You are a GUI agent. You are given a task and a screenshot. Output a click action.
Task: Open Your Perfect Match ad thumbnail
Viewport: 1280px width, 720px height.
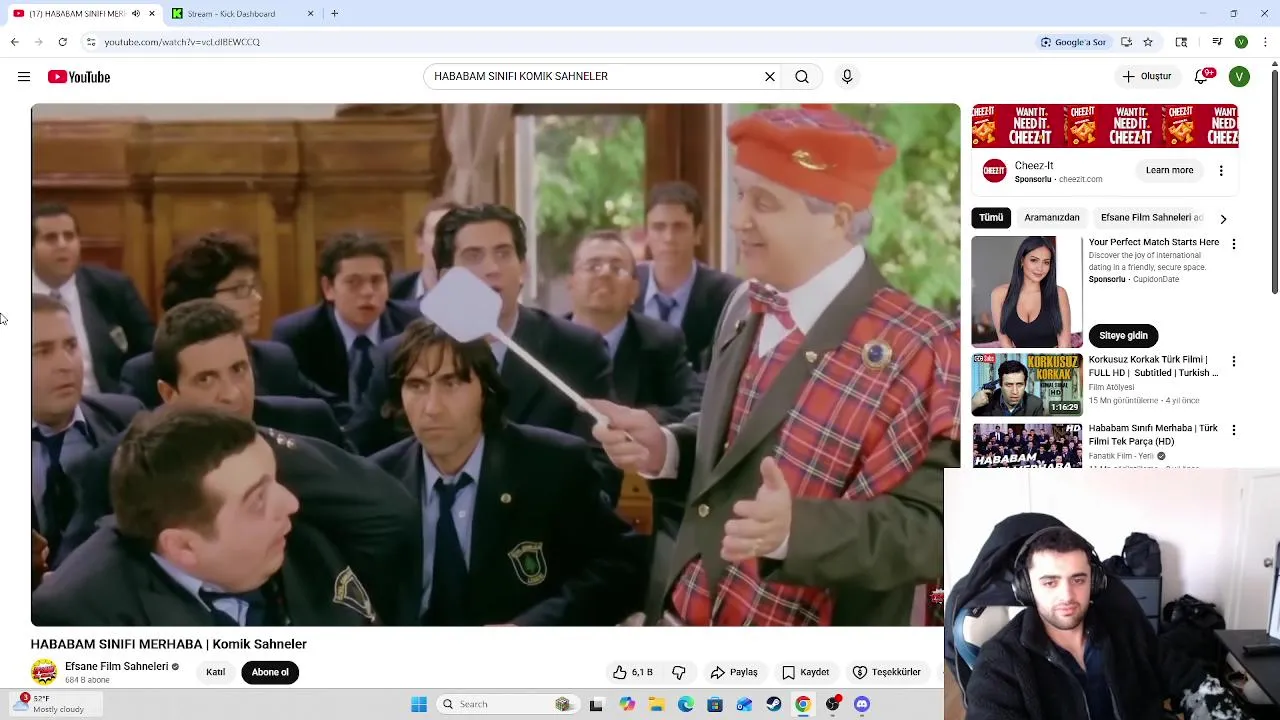click(1027, 291)
